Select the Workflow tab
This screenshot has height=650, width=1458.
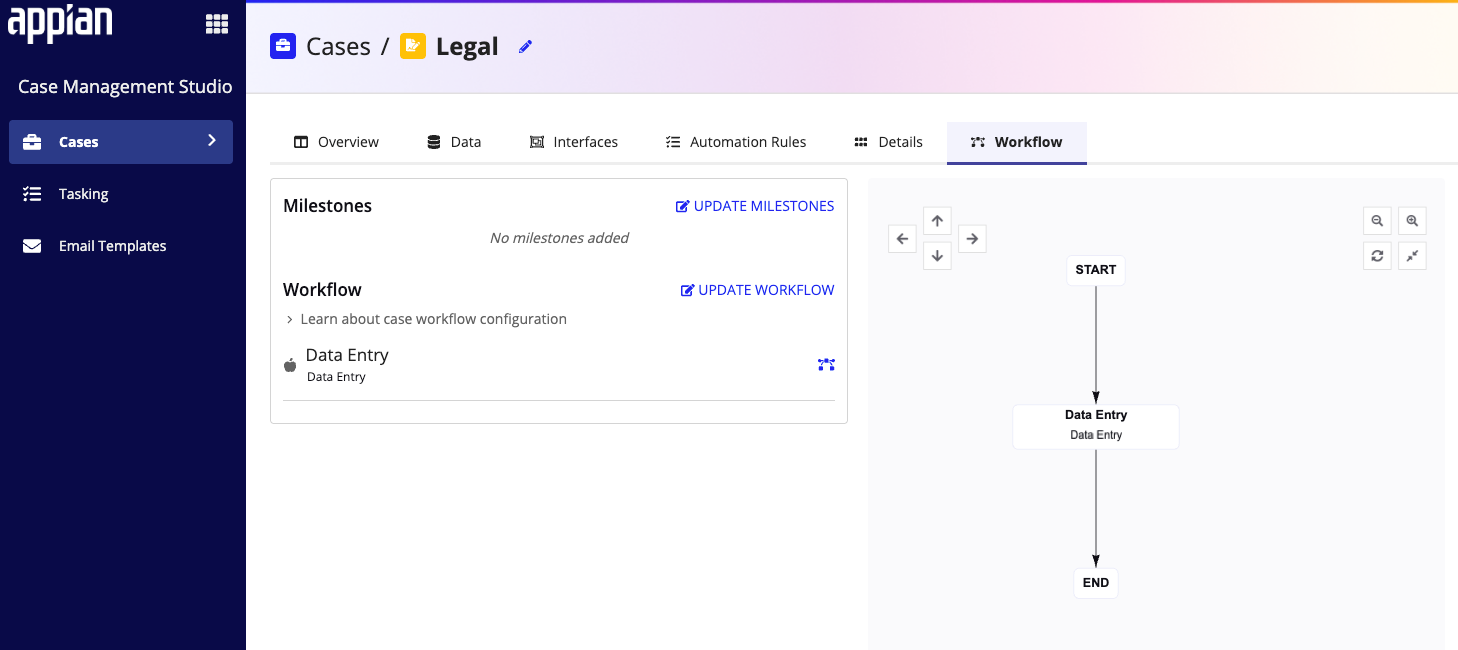1017,142
